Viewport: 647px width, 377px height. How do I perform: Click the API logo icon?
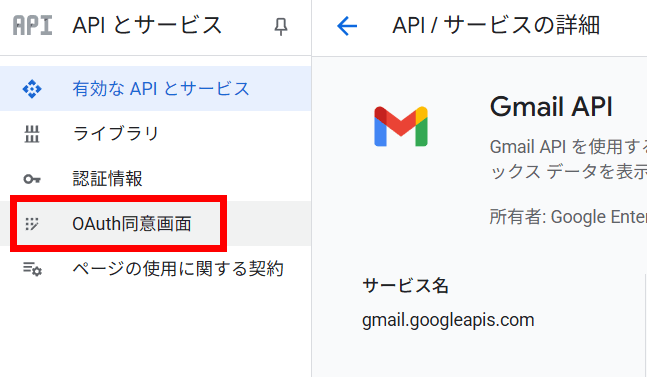tap(32, 26)
